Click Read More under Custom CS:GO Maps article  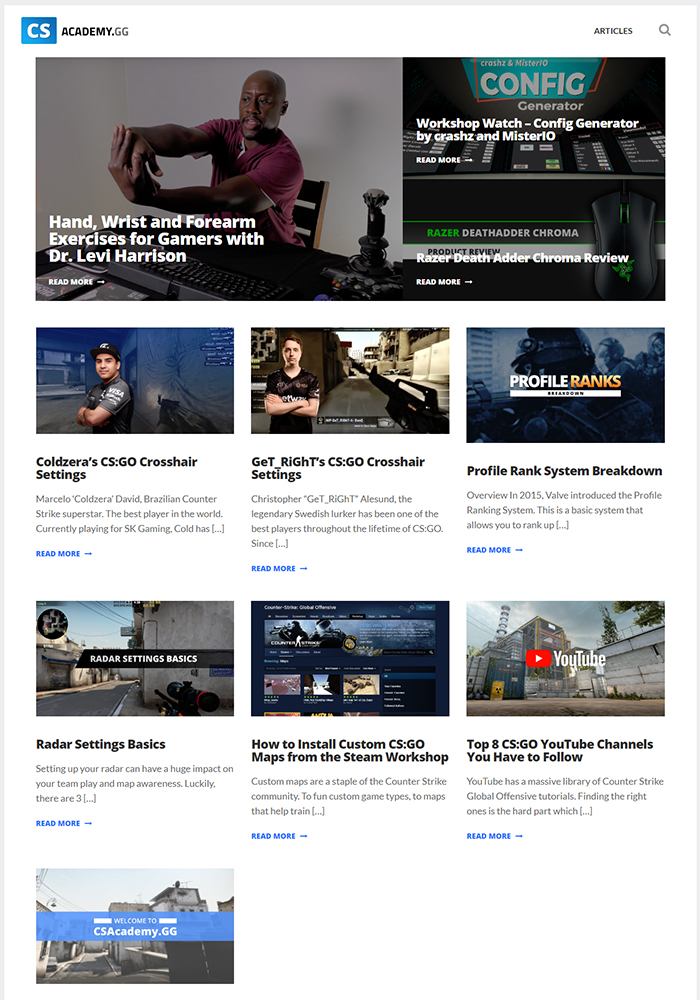tap(279, 836)
